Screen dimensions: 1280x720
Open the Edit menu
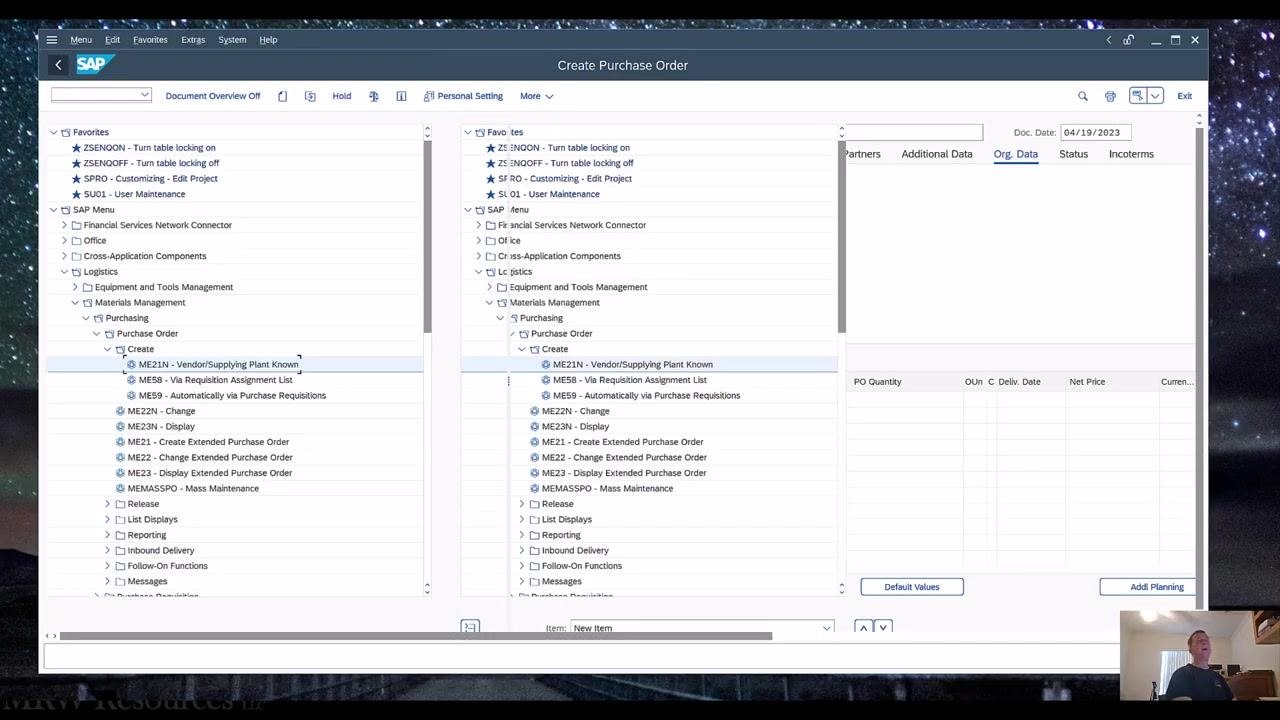[112, 40]
